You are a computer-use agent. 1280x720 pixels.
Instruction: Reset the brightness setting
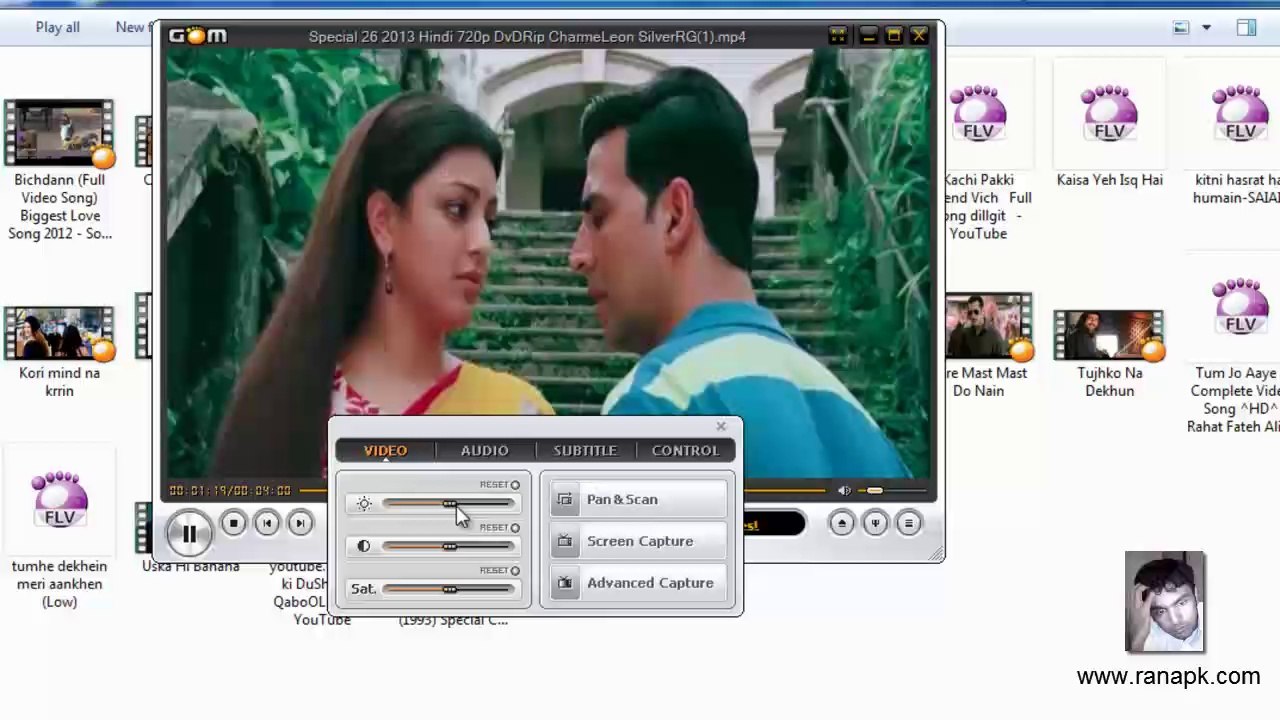click(x=500, y=485)
